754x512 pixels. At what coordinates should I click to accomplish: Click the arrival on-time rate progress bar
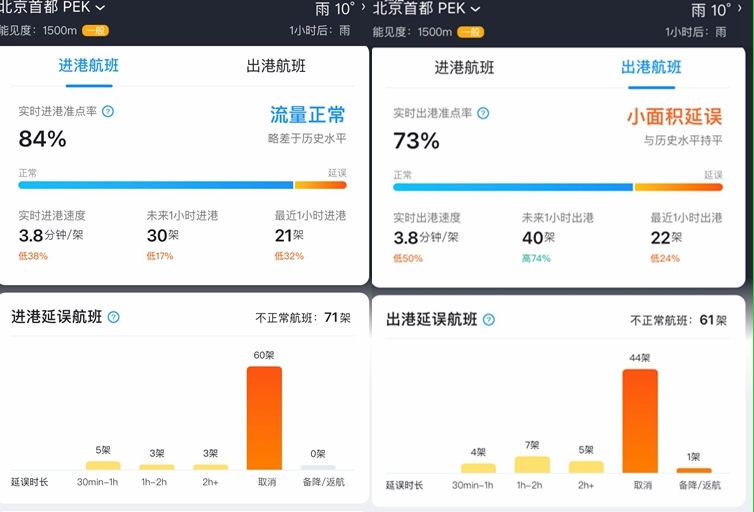click(182, 185)
